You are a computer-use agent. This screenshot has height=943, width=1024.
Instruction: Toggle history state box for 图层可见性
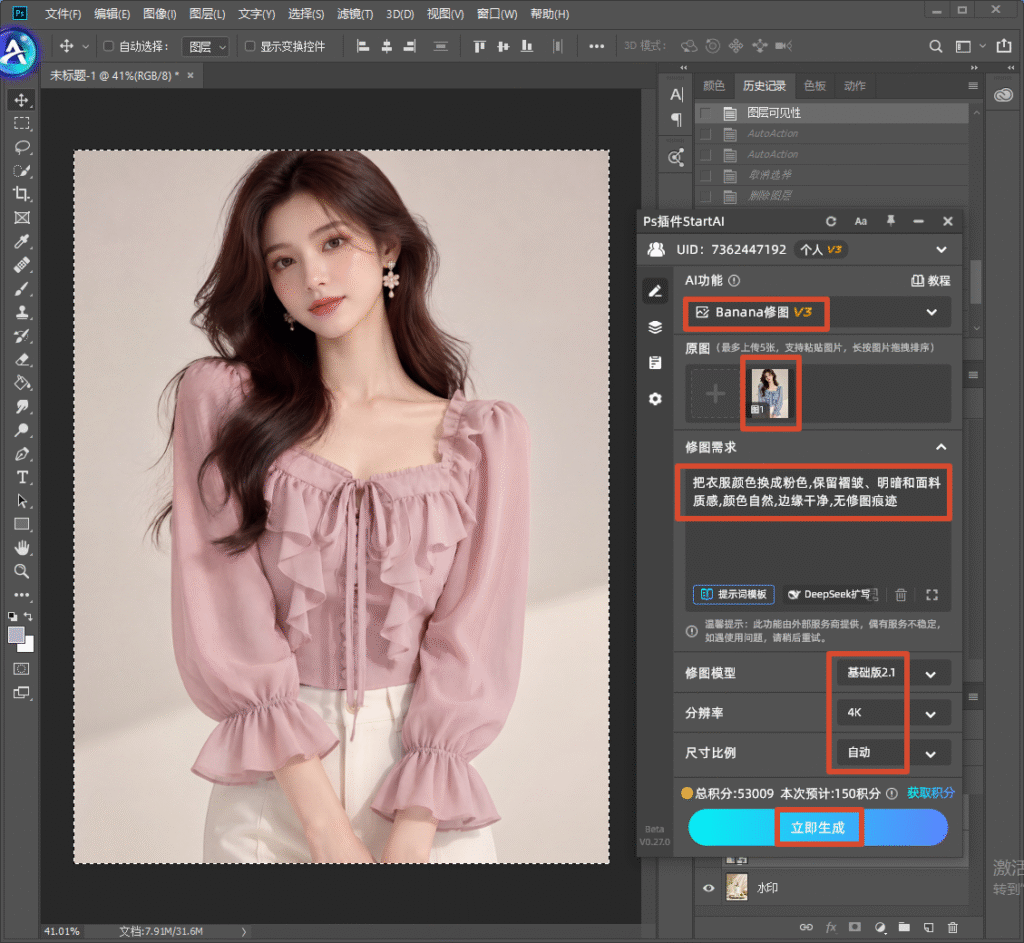(705, 113)
